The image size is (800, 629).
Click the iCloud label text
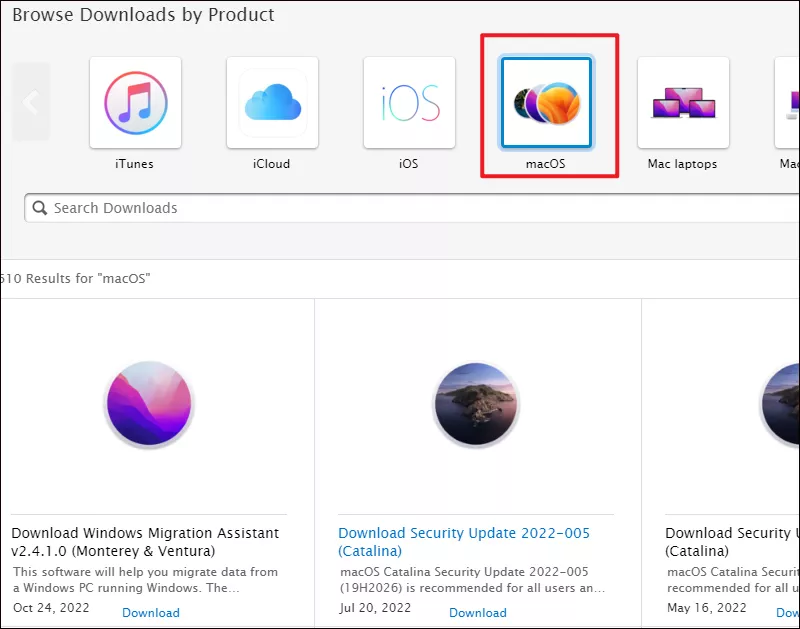271,164
